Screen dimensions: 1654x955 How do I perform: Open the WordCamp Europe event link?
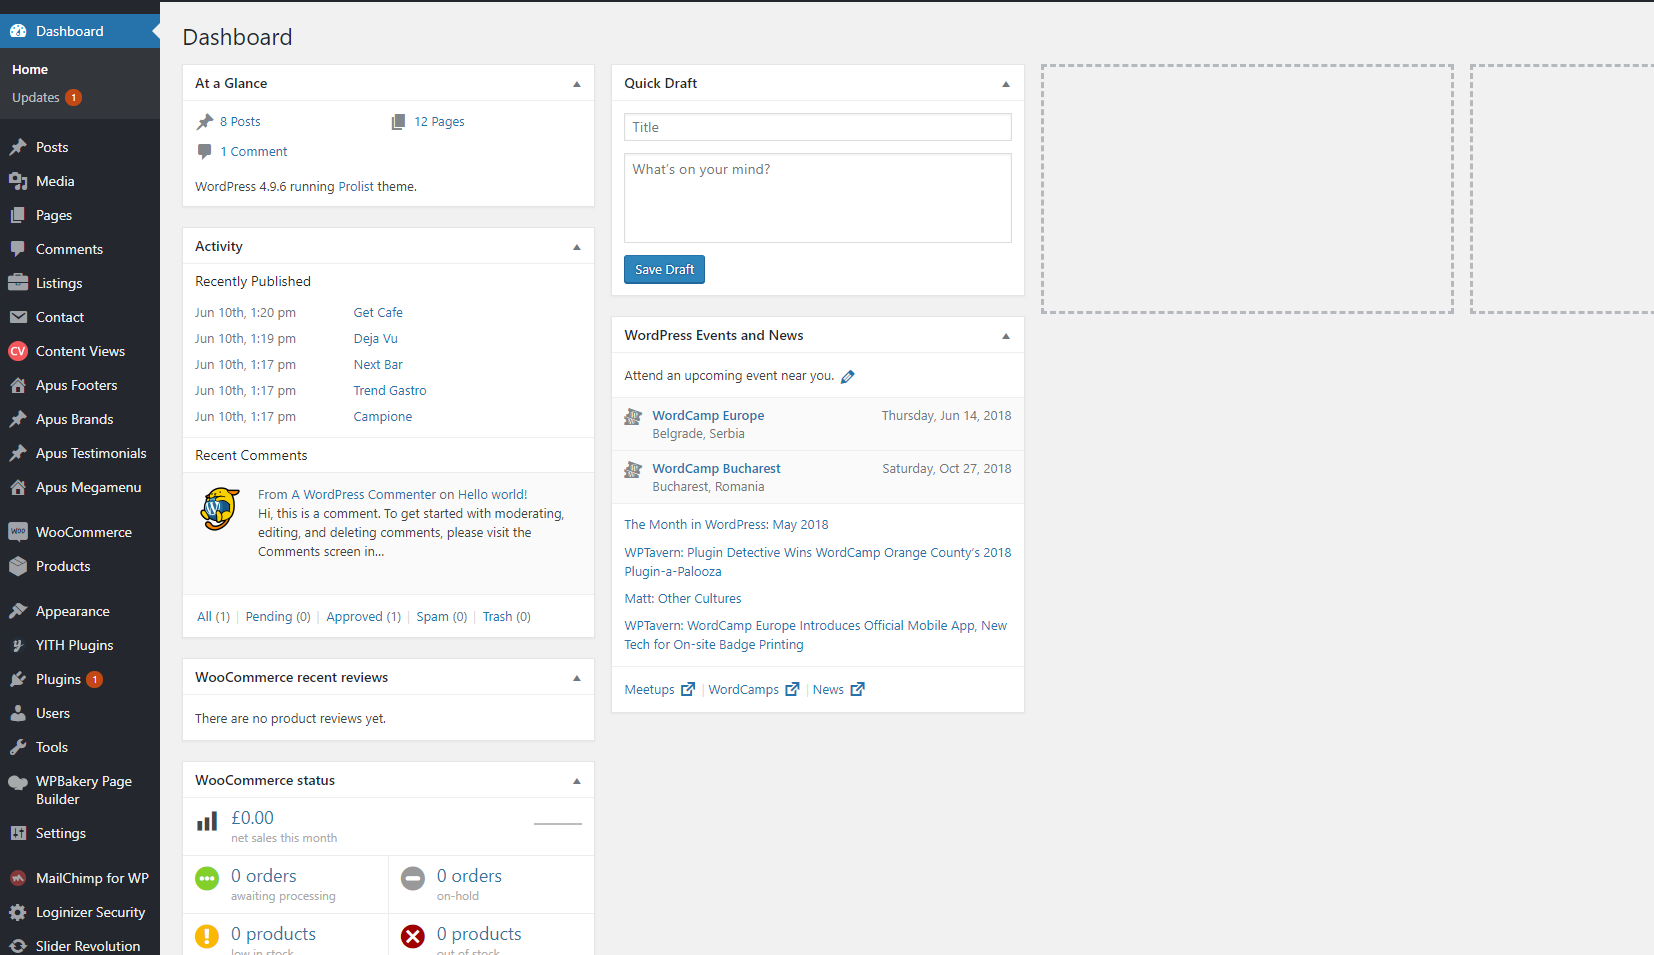(x=708, y=416)
